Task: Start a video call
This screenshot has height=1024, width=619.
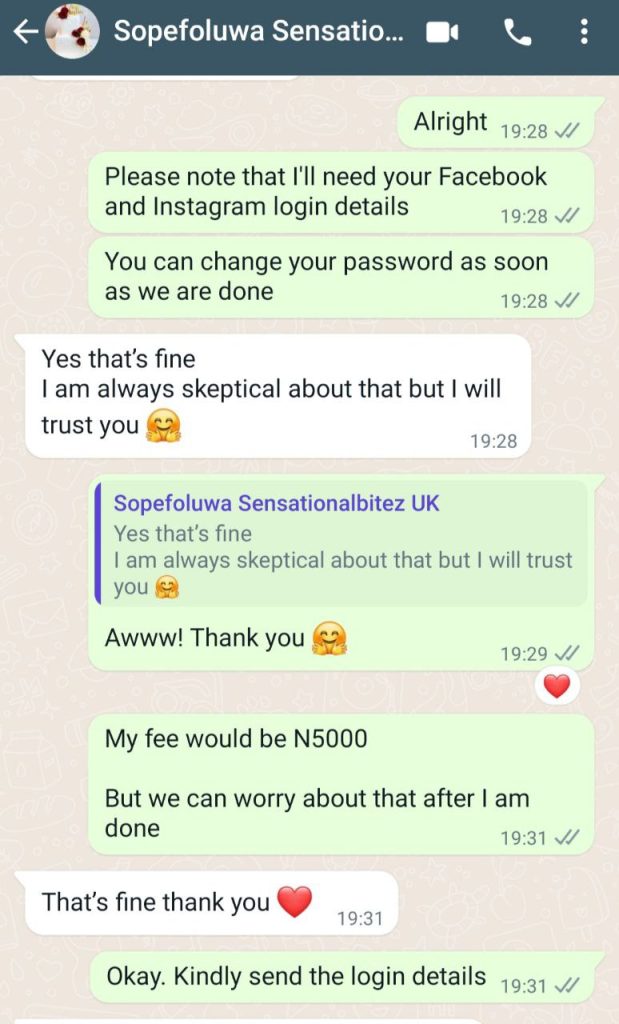Action: [x=442, y=32]
